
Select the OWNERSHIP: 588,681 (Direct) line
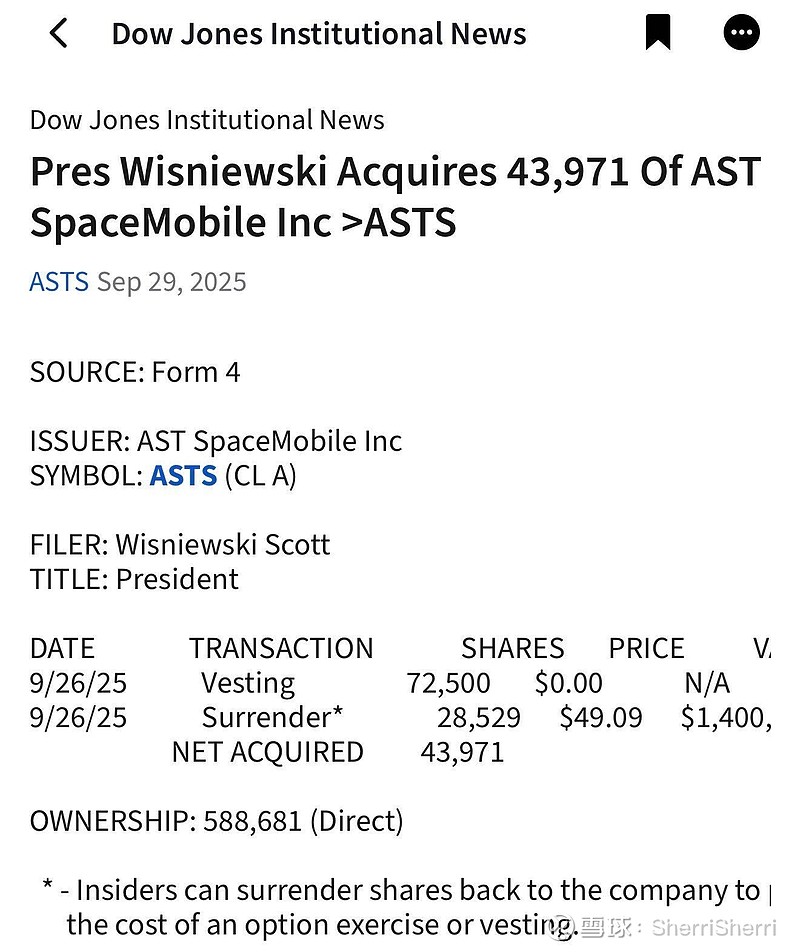point(216,821)
